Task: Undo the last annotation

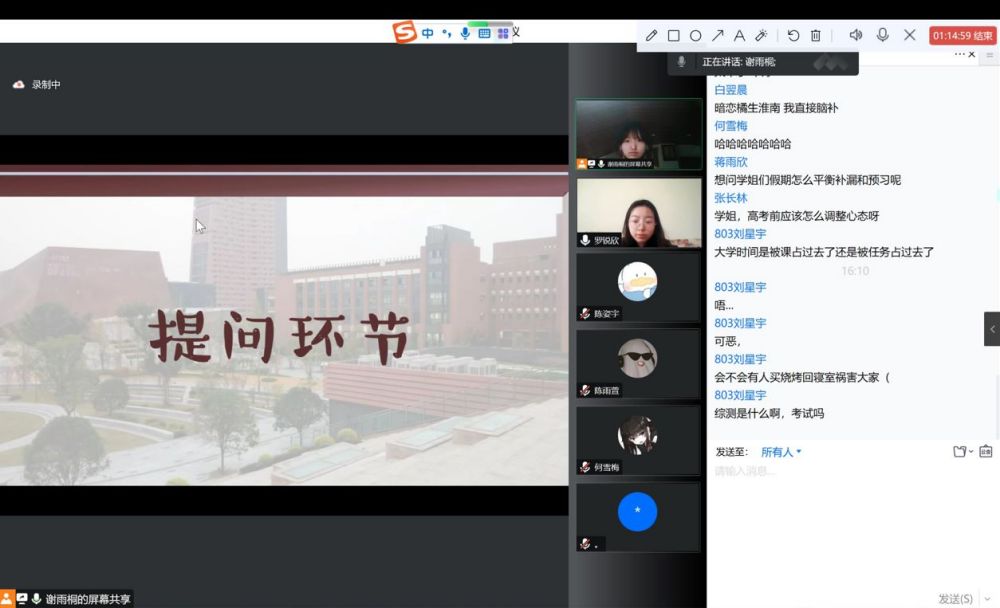Action: click(x=793, y=35)
